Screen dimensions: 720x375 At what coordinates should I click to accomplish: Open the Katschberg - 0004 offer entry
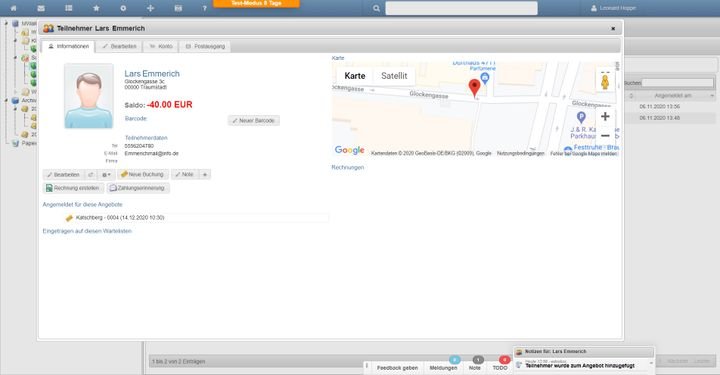(x=120, y=218)
